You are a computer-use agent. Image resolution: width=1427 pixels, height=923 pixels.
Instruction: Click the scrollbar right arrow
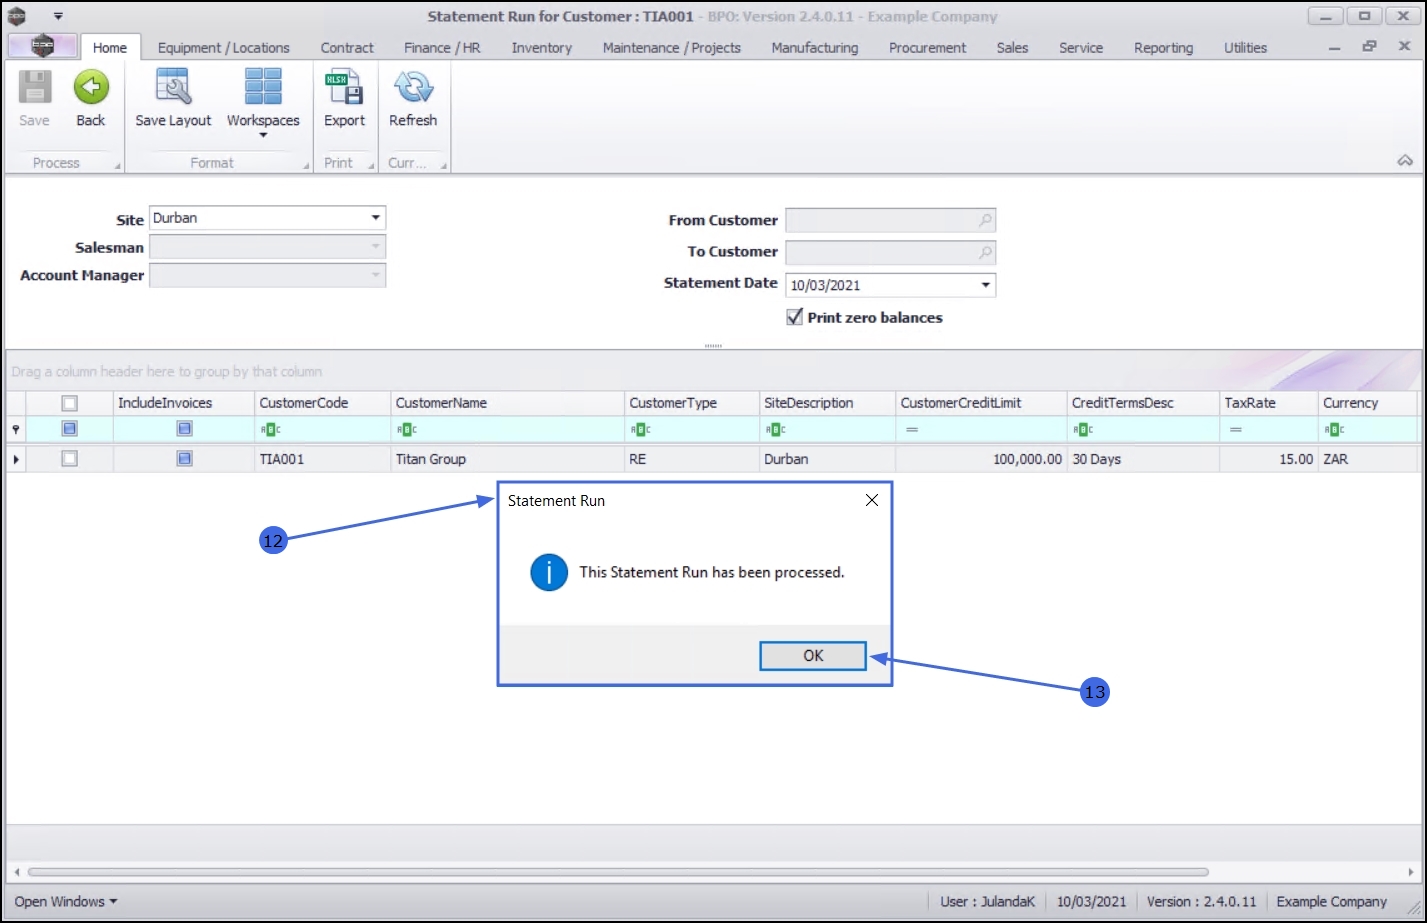tap(1411, 871)
